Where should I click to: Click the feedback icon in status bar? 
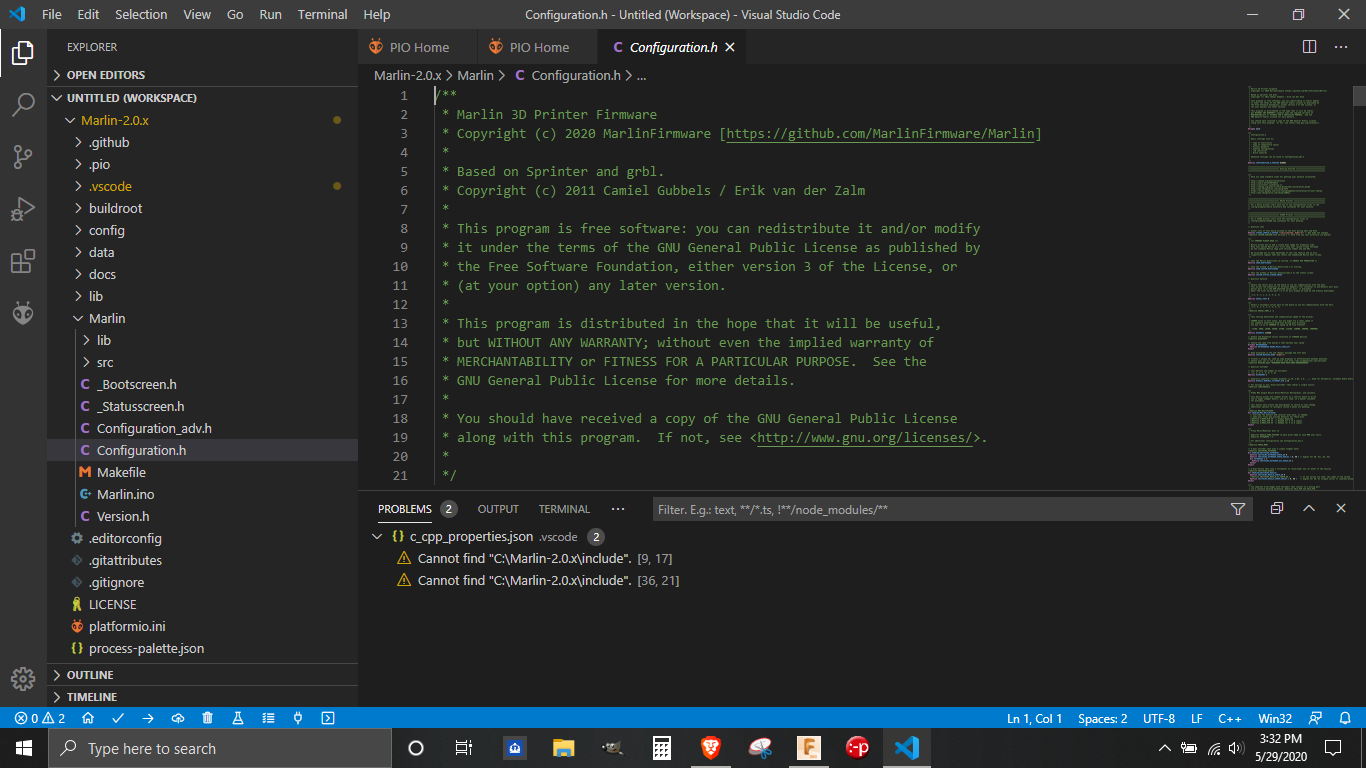[1316, 718]
